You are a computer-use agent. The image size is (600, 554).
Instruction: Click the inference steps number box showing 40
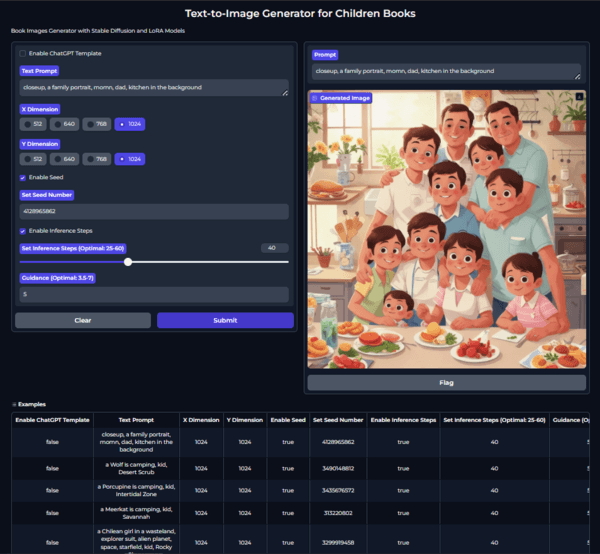tap(274, 248)
